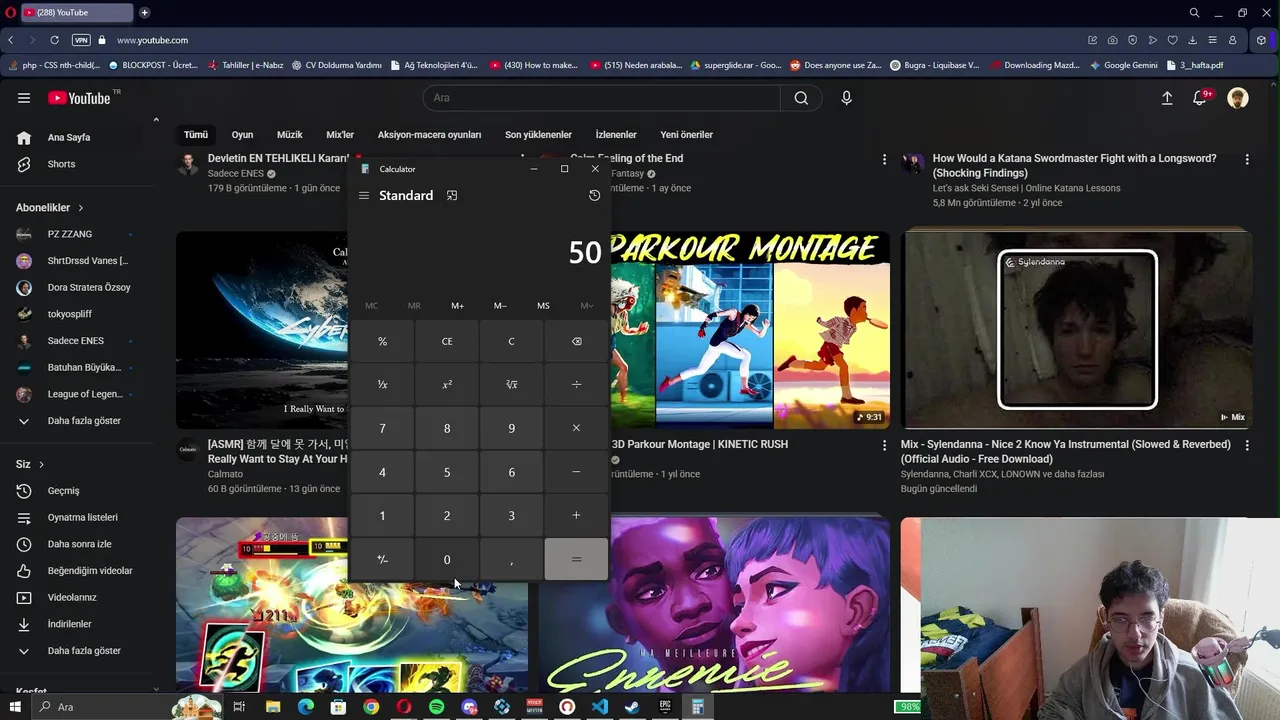Viewport: 1280px width, 720px height.
Task: Click the divide operator in Calculator
Action: tap(576, 385)
